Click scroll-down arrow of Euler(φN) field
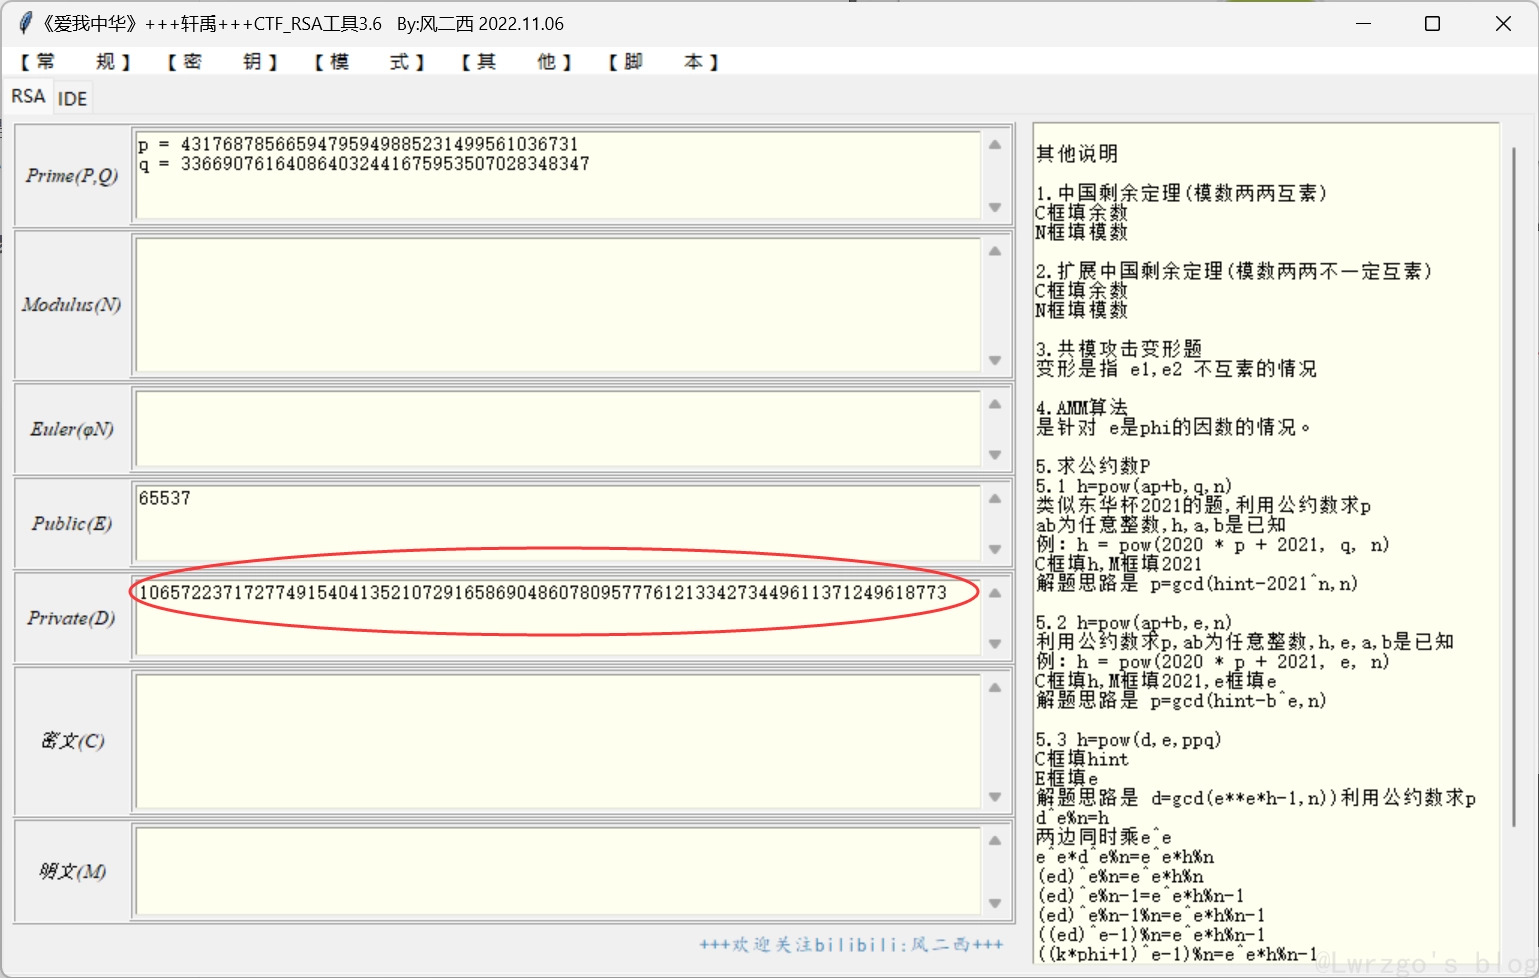Image resolution: width=1539 pixels, height=978 pixels. click(995, 455)
